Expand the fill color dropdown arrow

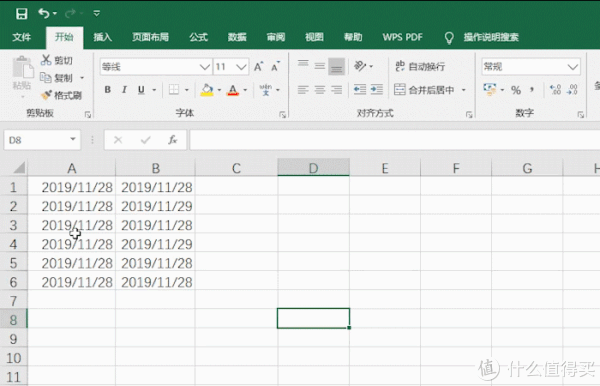coord(219,90)
